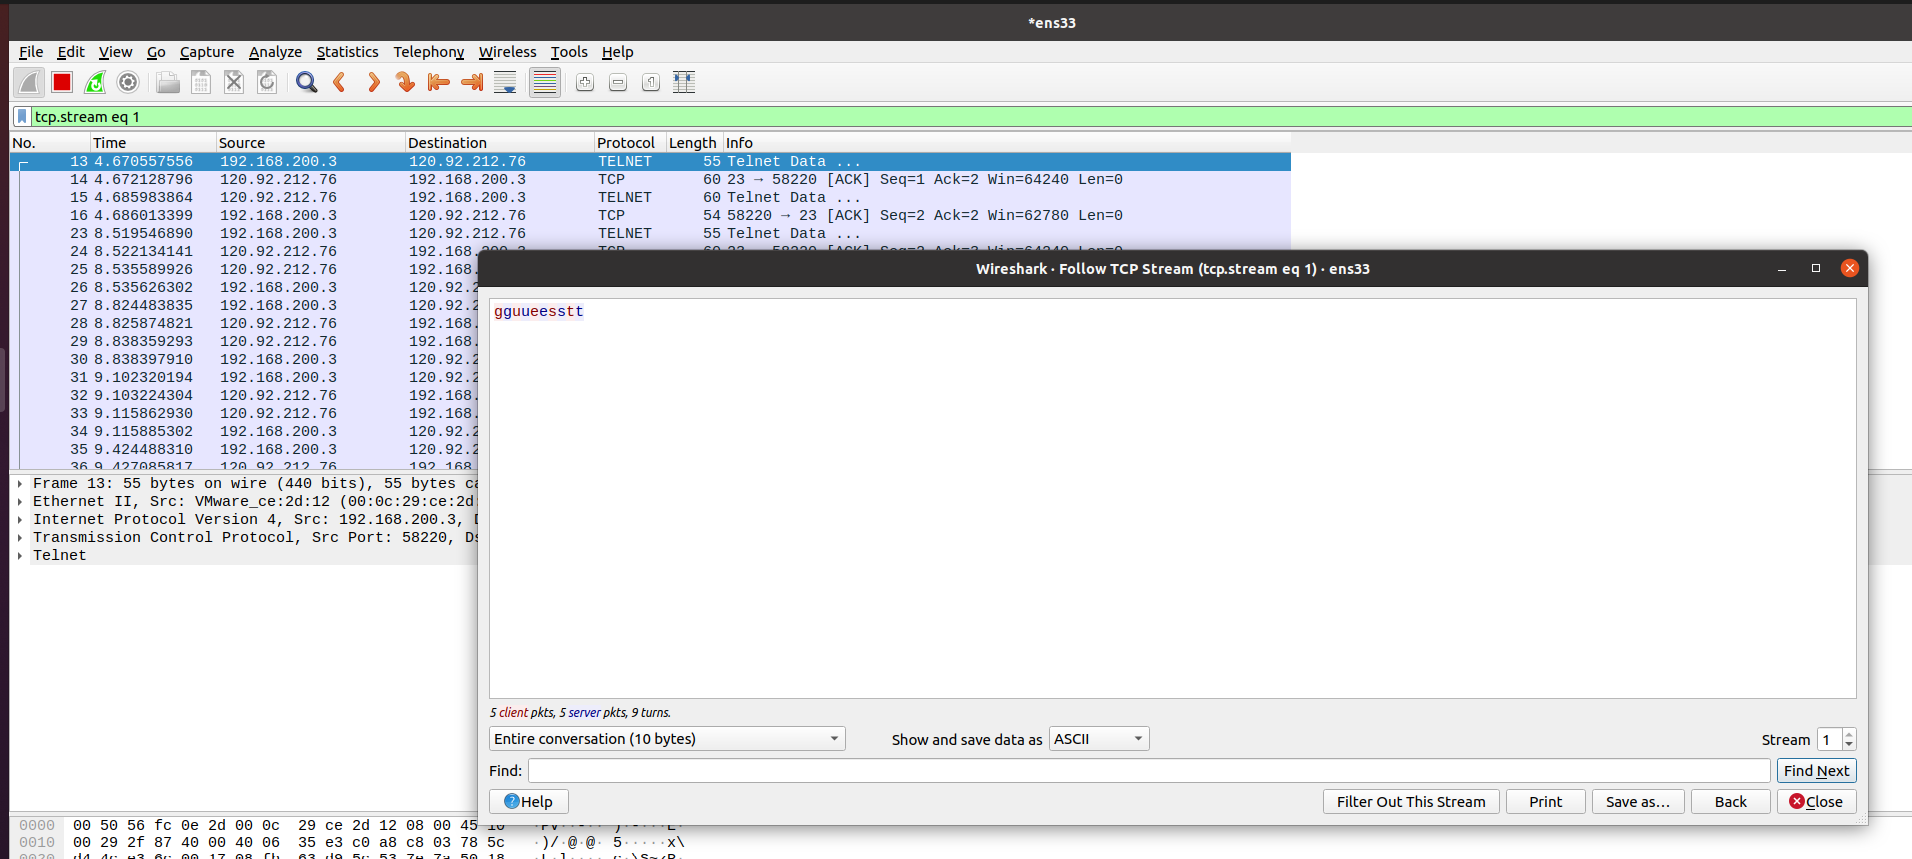
Task: Toggle packet colorization rules
Action: point(545,83)
